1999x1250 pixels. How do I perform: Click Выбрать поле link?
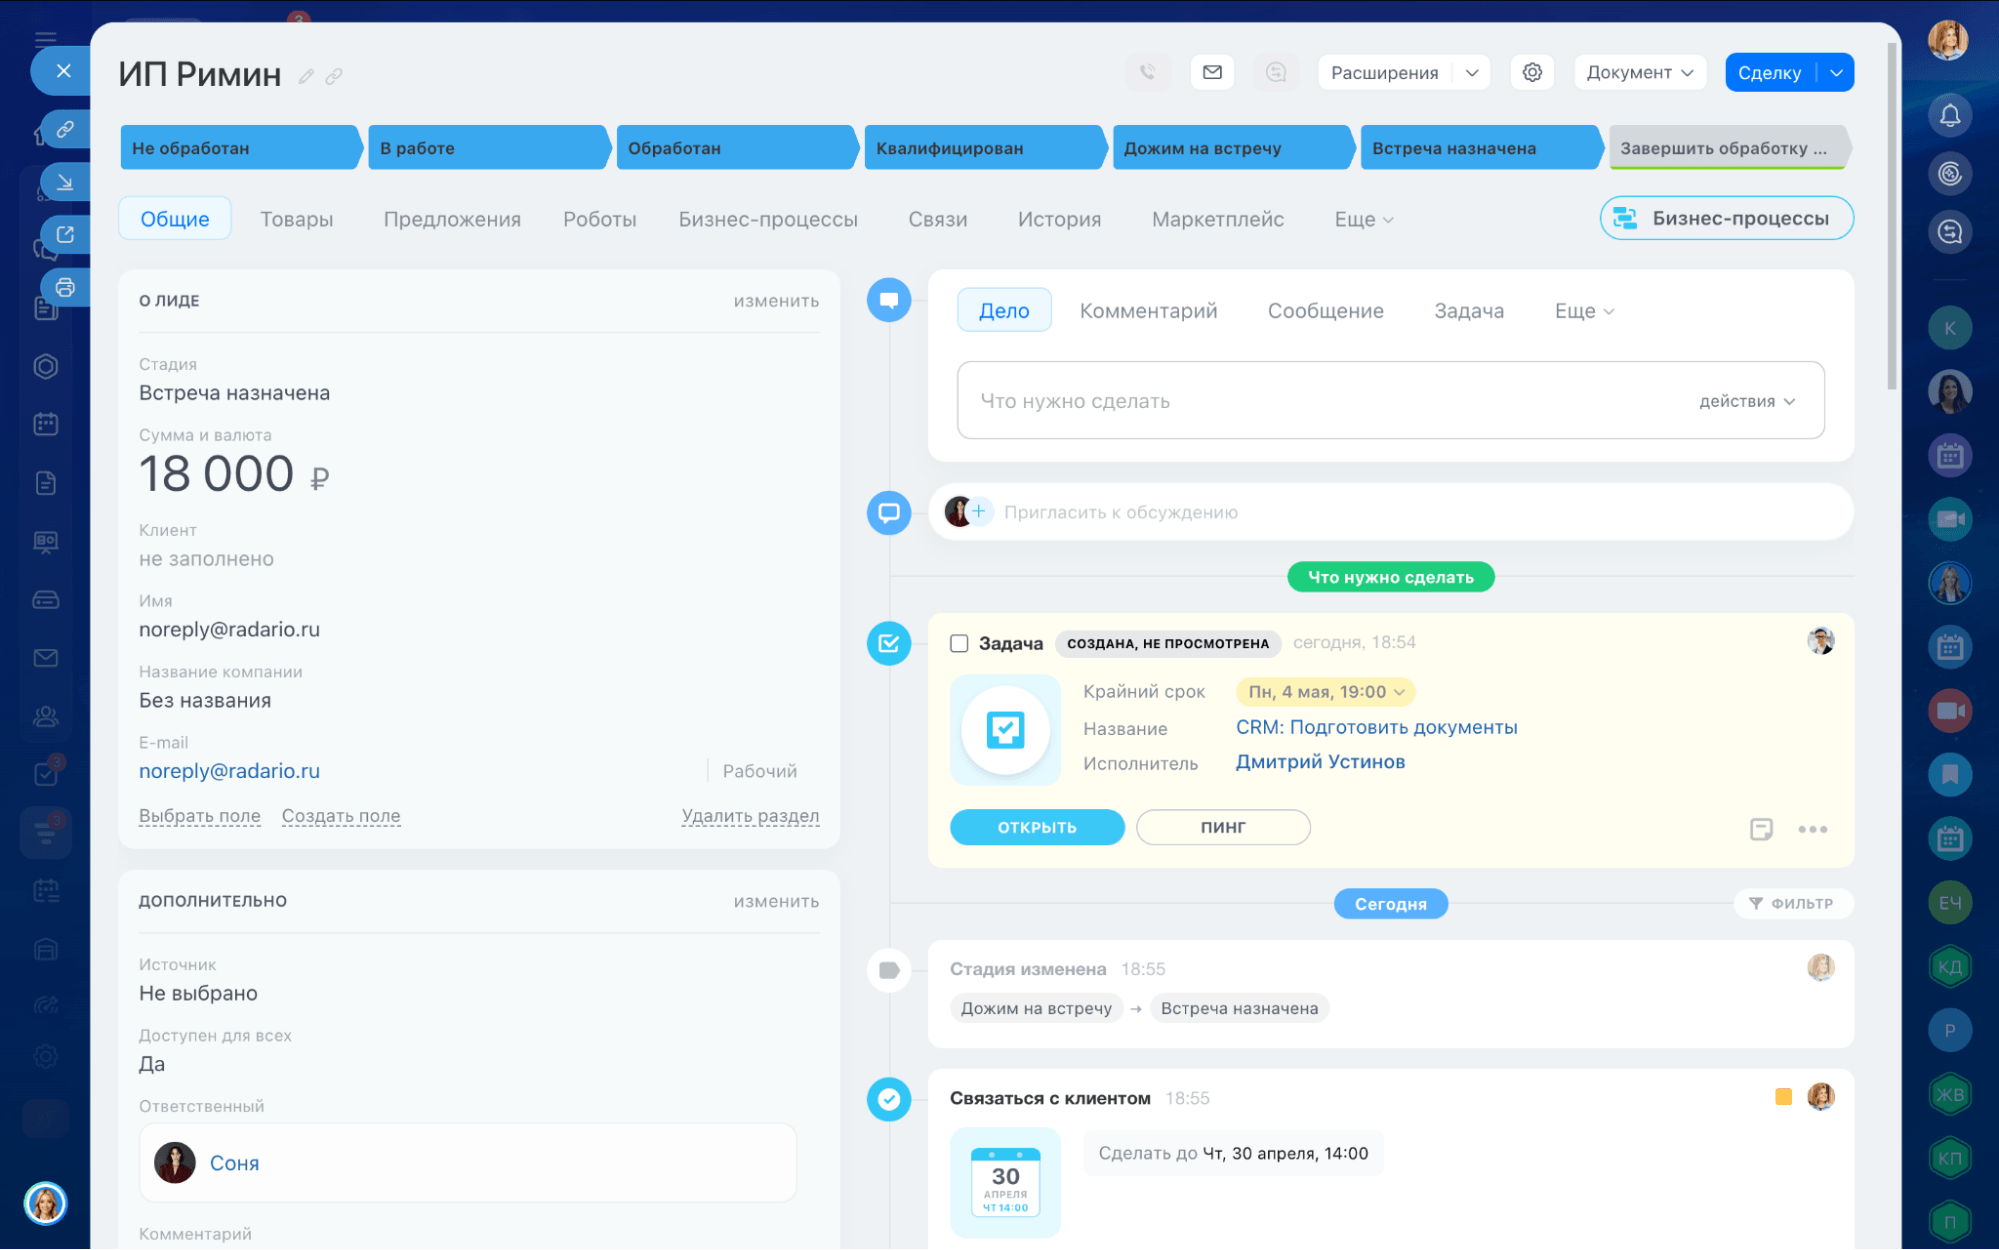pos(199,816)
